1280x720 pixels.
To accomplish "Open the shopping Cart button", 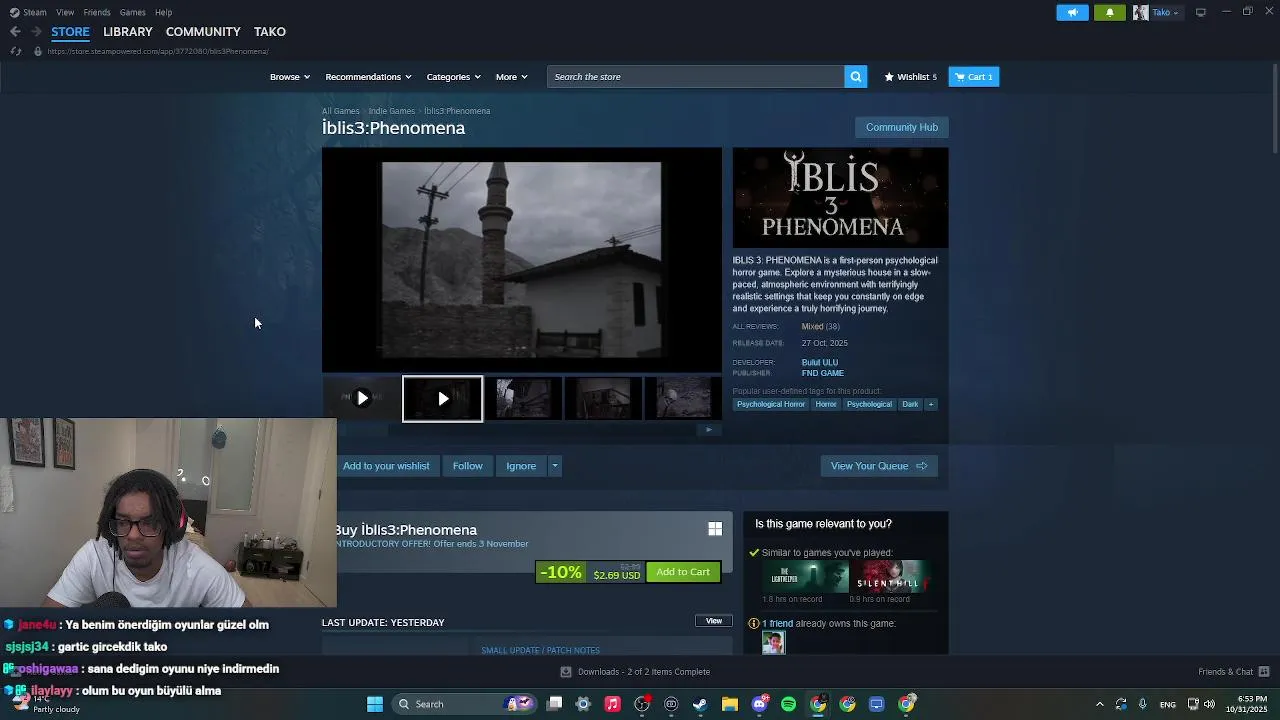I will click(x=973, y=77).
